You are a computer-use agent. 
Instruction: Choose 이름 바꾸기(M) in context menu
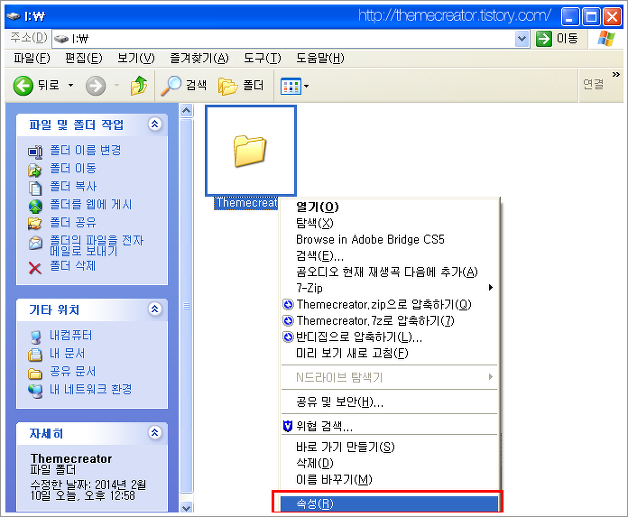(389, 479)
